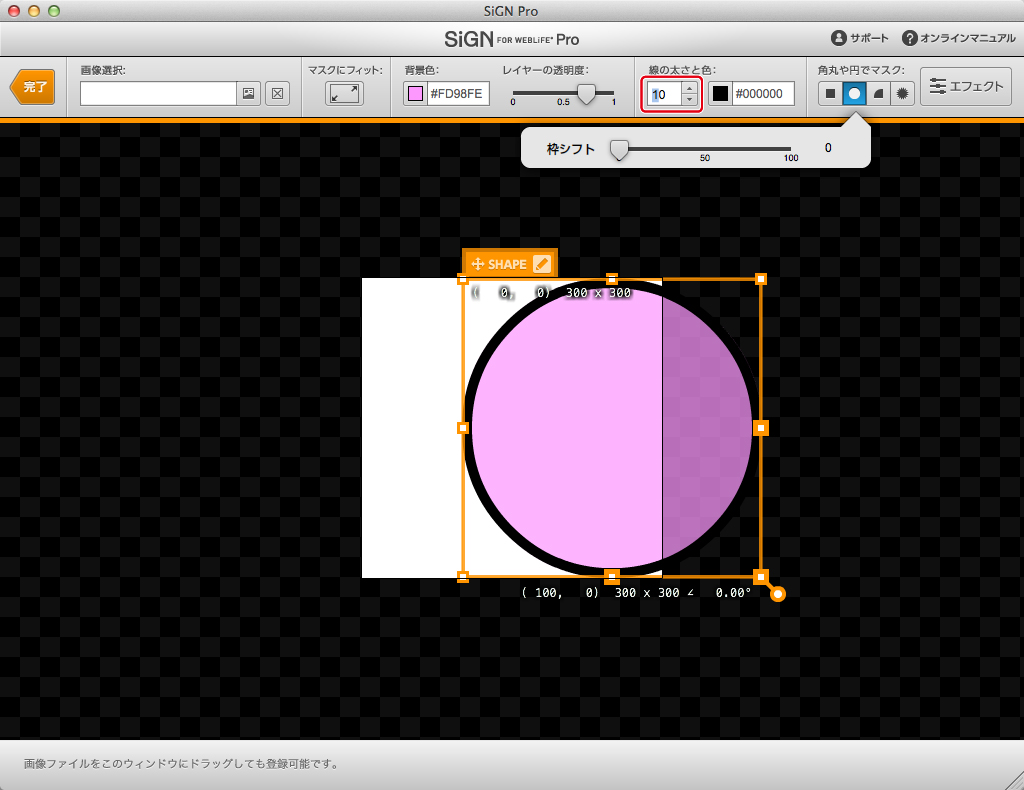
Task: Click the #FD98FE background color hex field
Action: 457,93
